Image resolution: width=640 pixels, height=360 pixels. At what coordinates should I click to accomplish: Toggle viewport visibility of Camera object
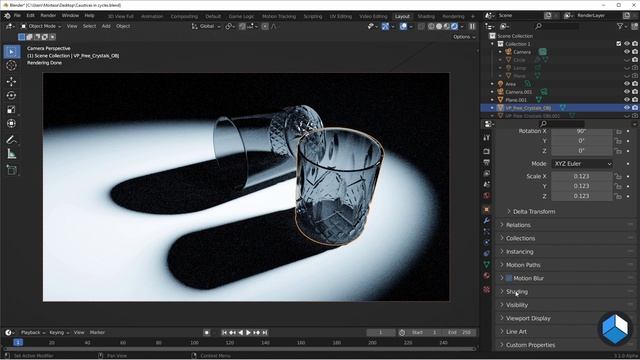coord(627,52)
